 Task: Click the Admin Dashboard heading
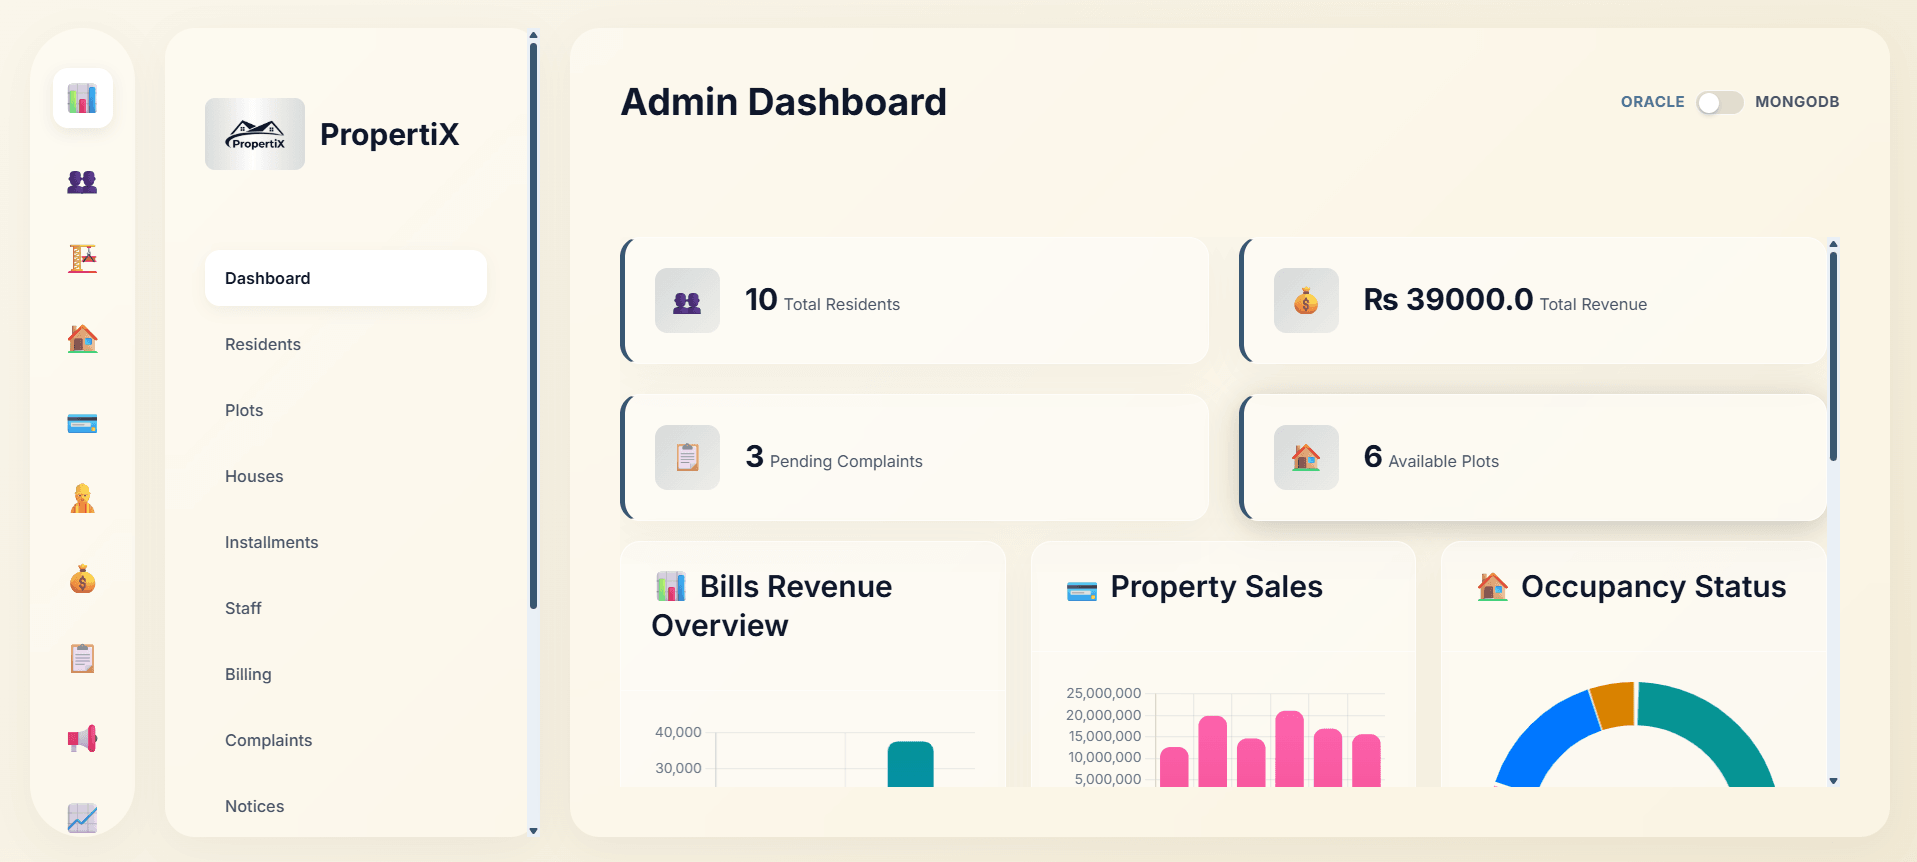(x=783, y=102)
